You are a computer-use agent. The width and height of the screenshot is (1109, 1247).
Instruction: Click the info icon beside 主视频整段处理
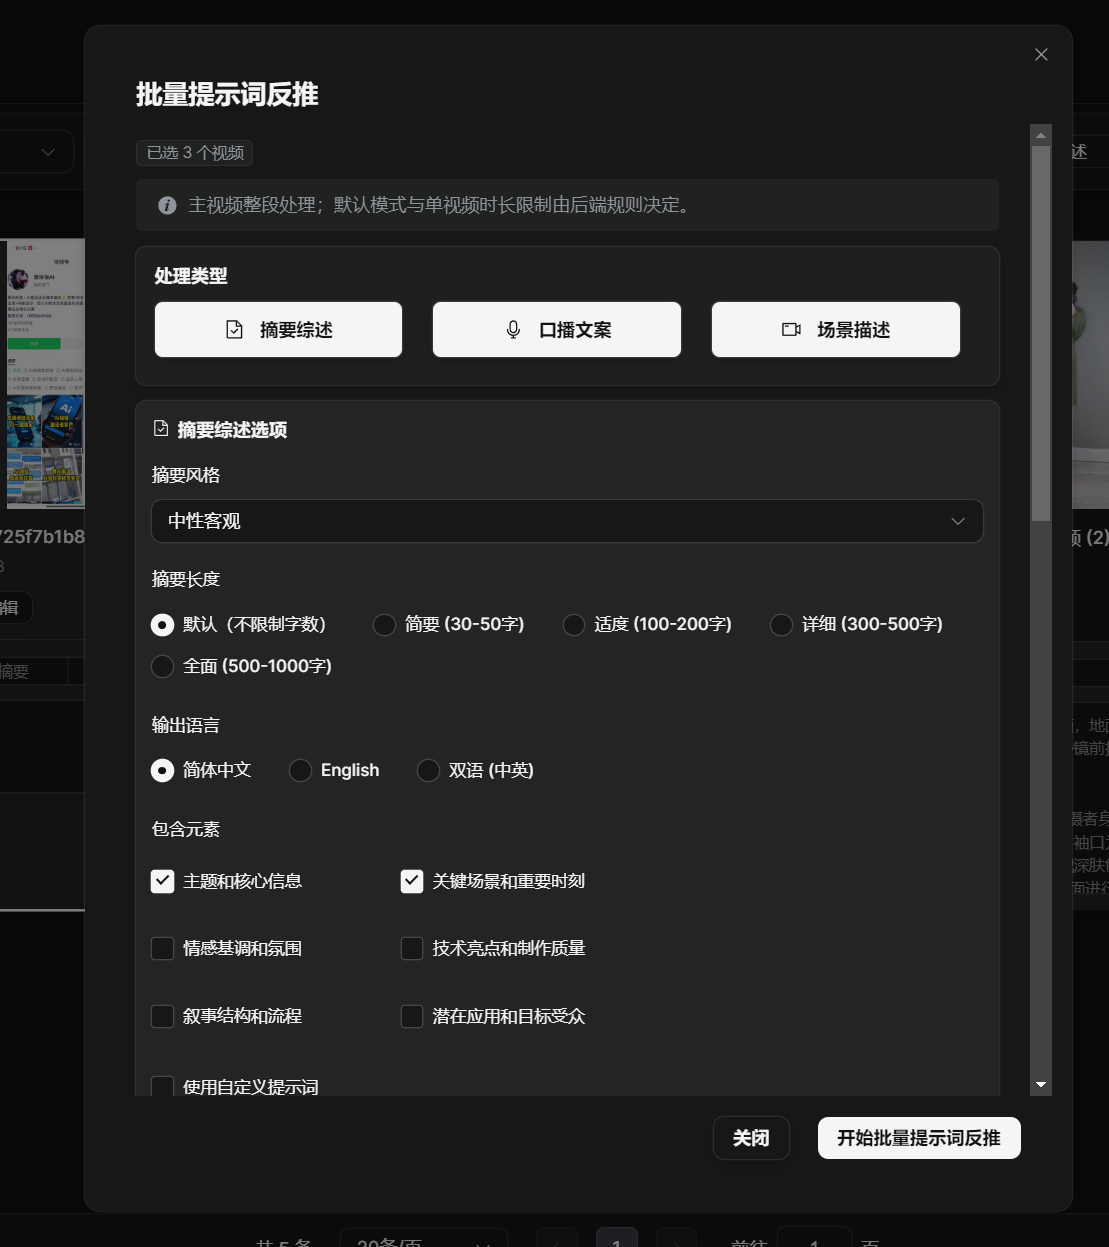[x=168, y=205]
